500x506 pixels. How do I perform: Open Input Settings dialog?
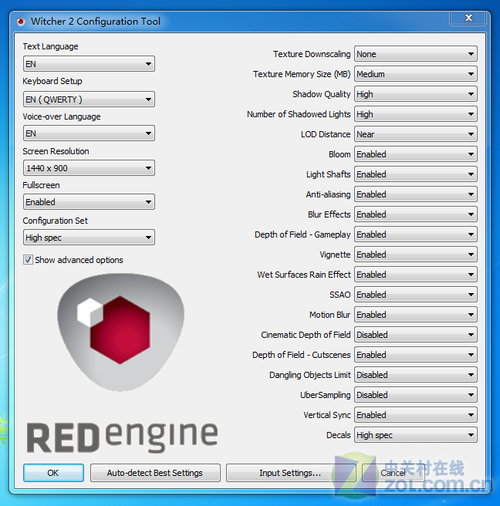(290, 473)
